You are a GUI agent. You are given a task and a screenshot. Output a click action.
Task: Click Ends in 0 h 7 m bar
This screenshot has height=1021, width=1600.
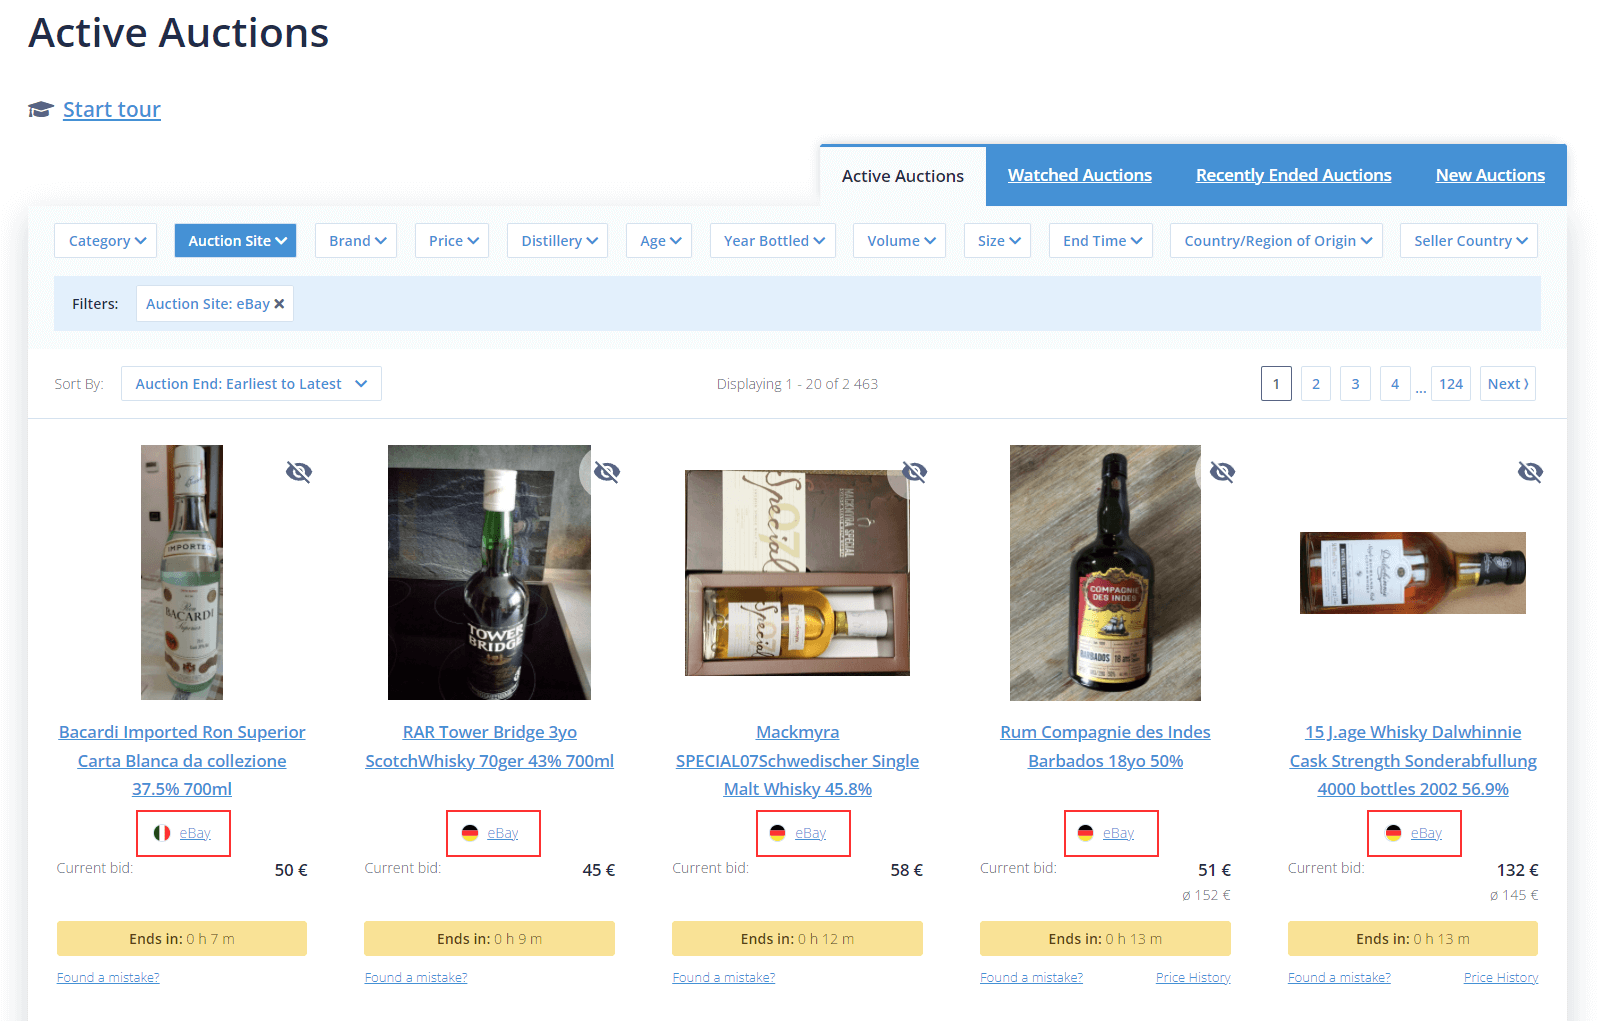point(182,939)
